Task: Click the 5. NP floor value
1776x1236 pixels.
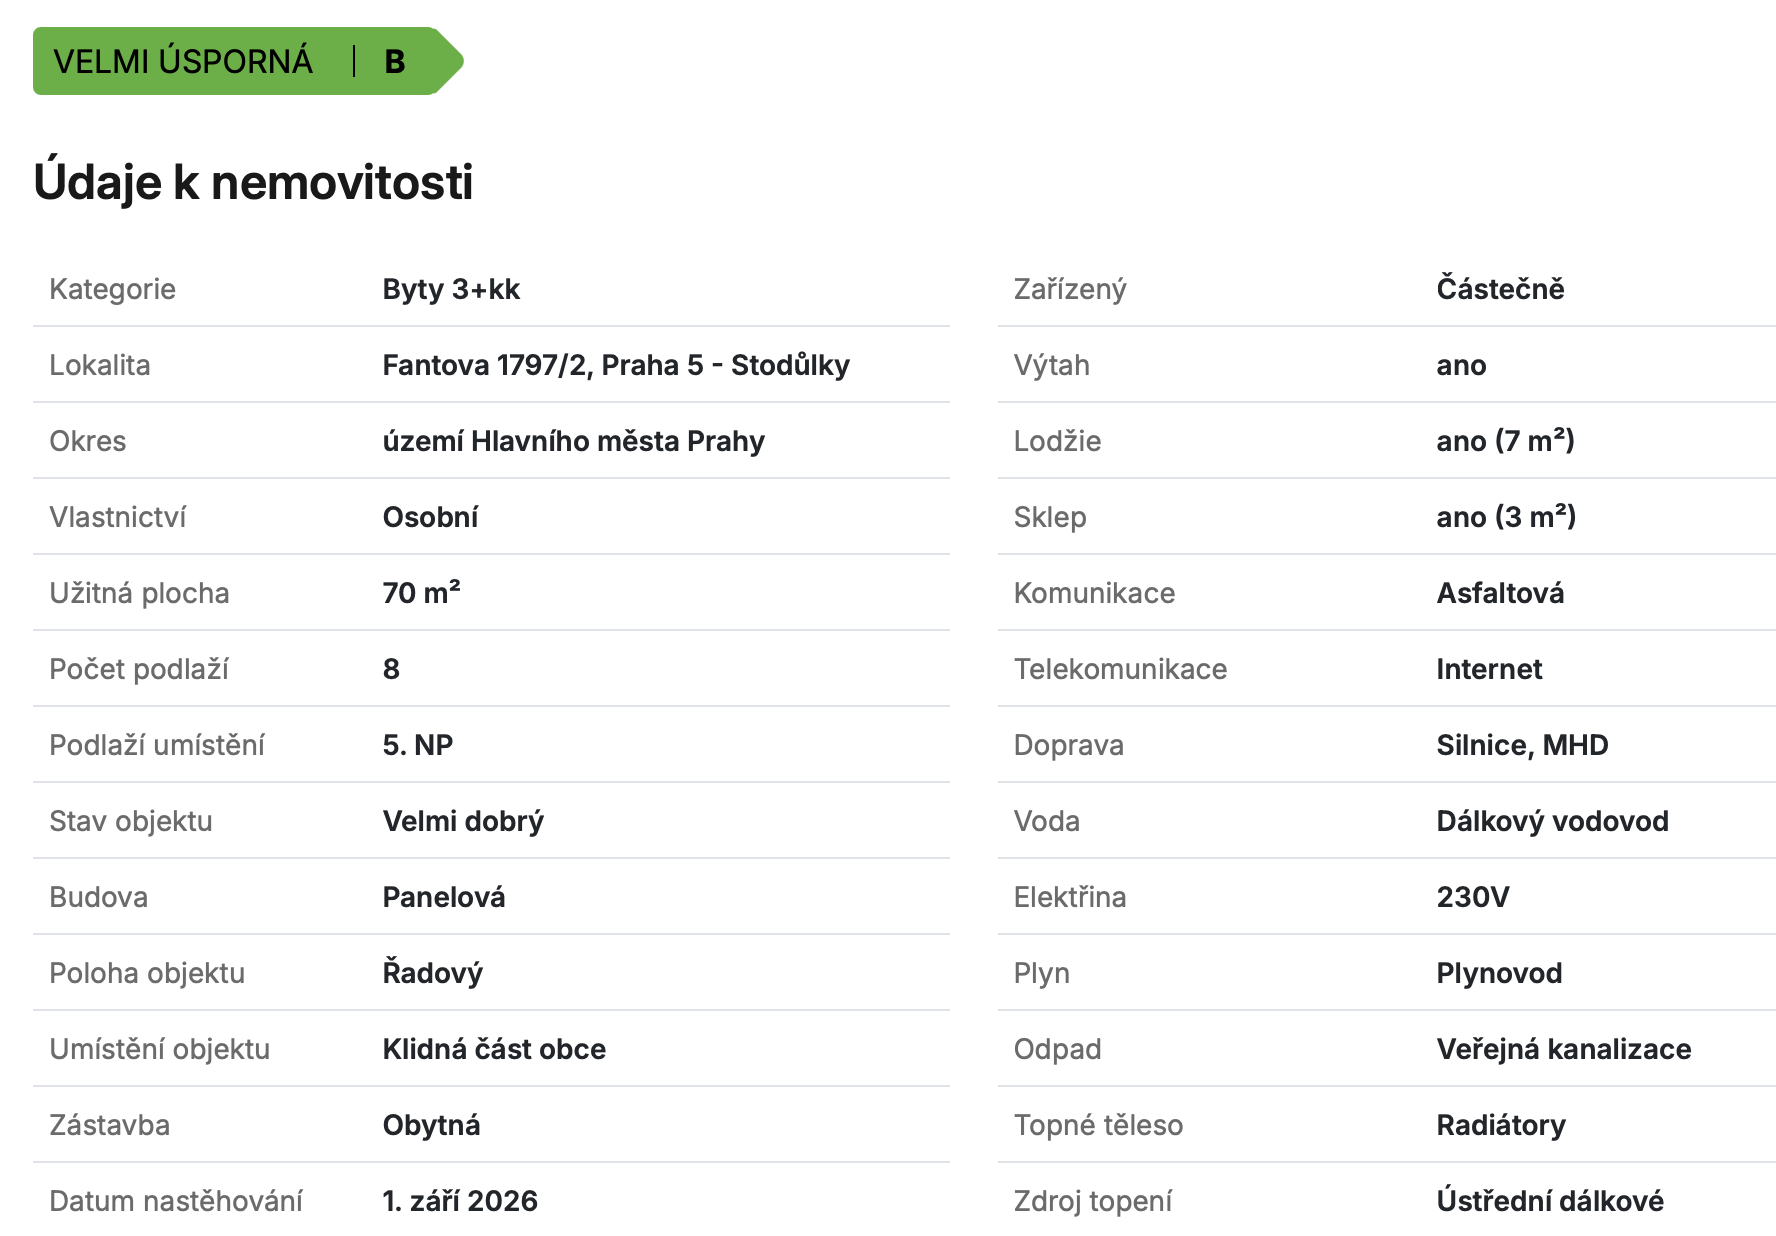Action: coord(418,745)
